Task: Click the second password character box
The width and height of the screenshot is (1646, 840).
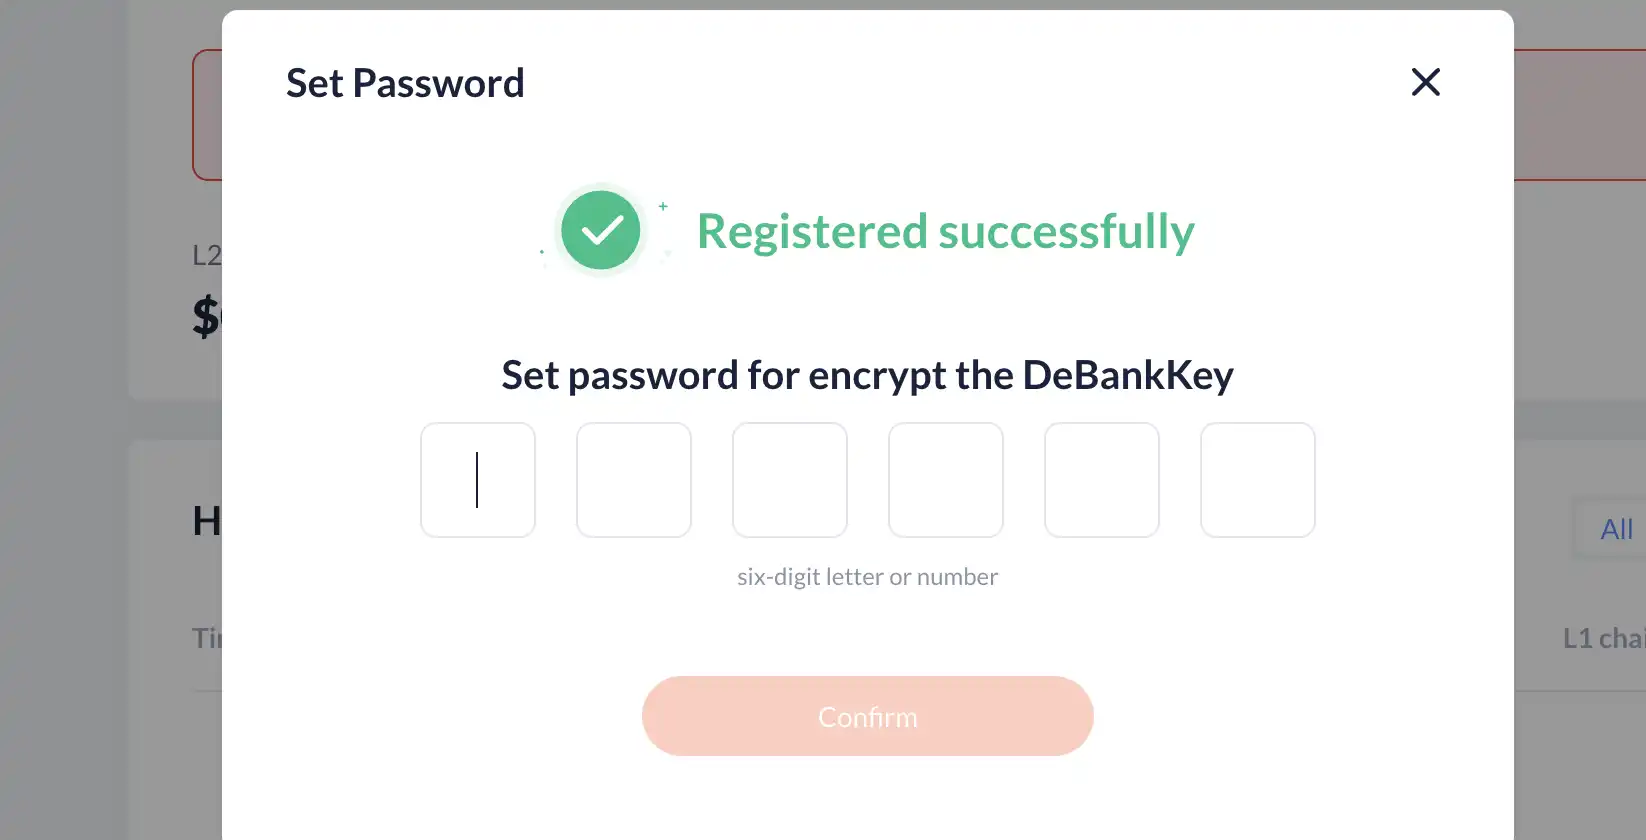Action: point(634,480)
